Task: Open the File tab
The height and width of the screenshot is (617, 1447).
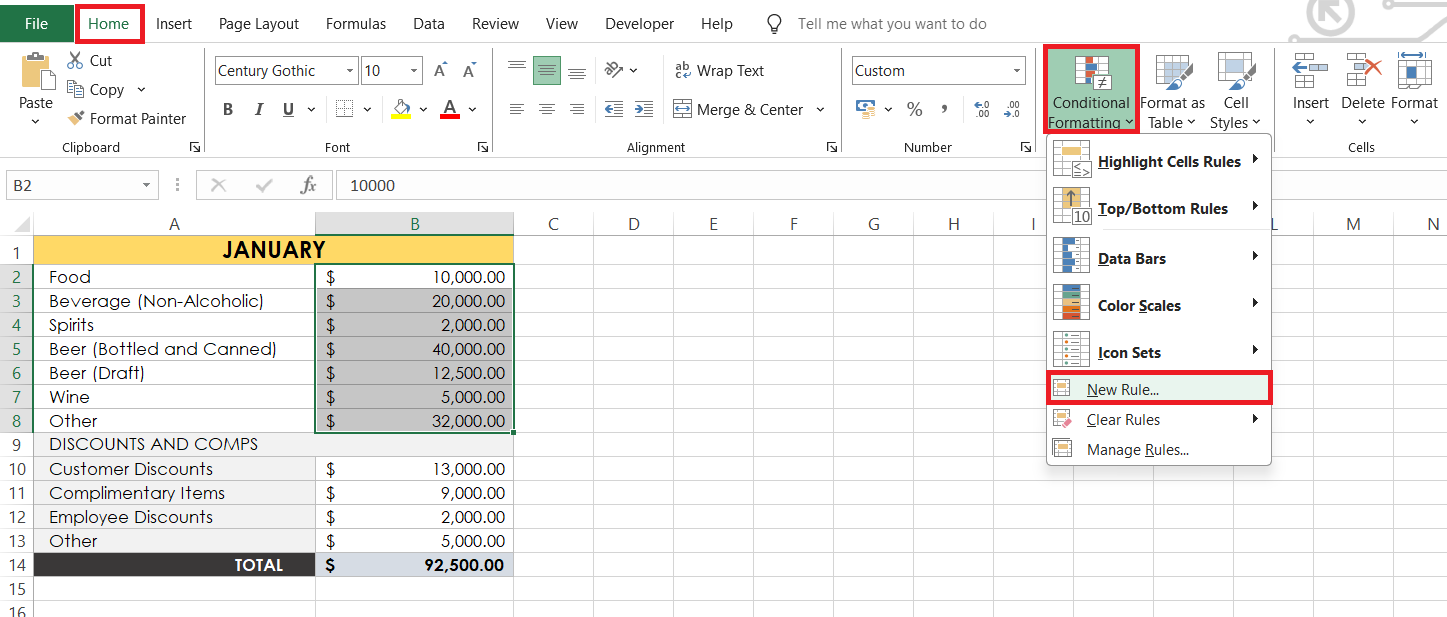Action: pos(36,23)
